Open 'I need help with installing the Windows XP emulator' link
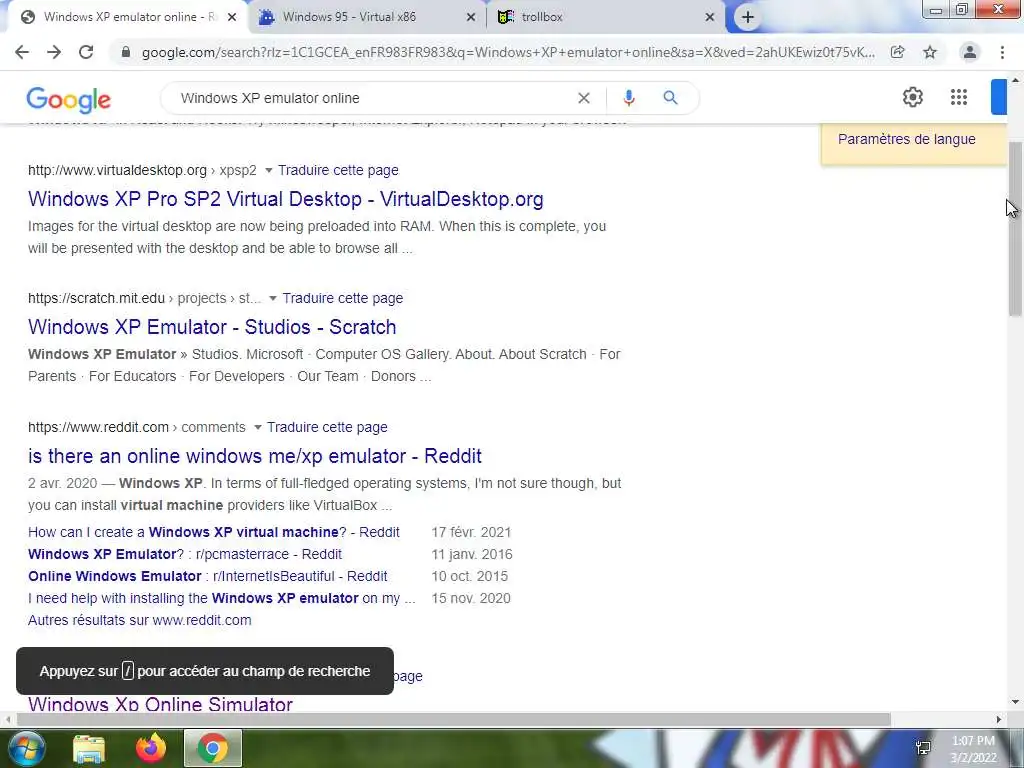This screenshot has width=1024, height=768. click(x=221, y=598)
